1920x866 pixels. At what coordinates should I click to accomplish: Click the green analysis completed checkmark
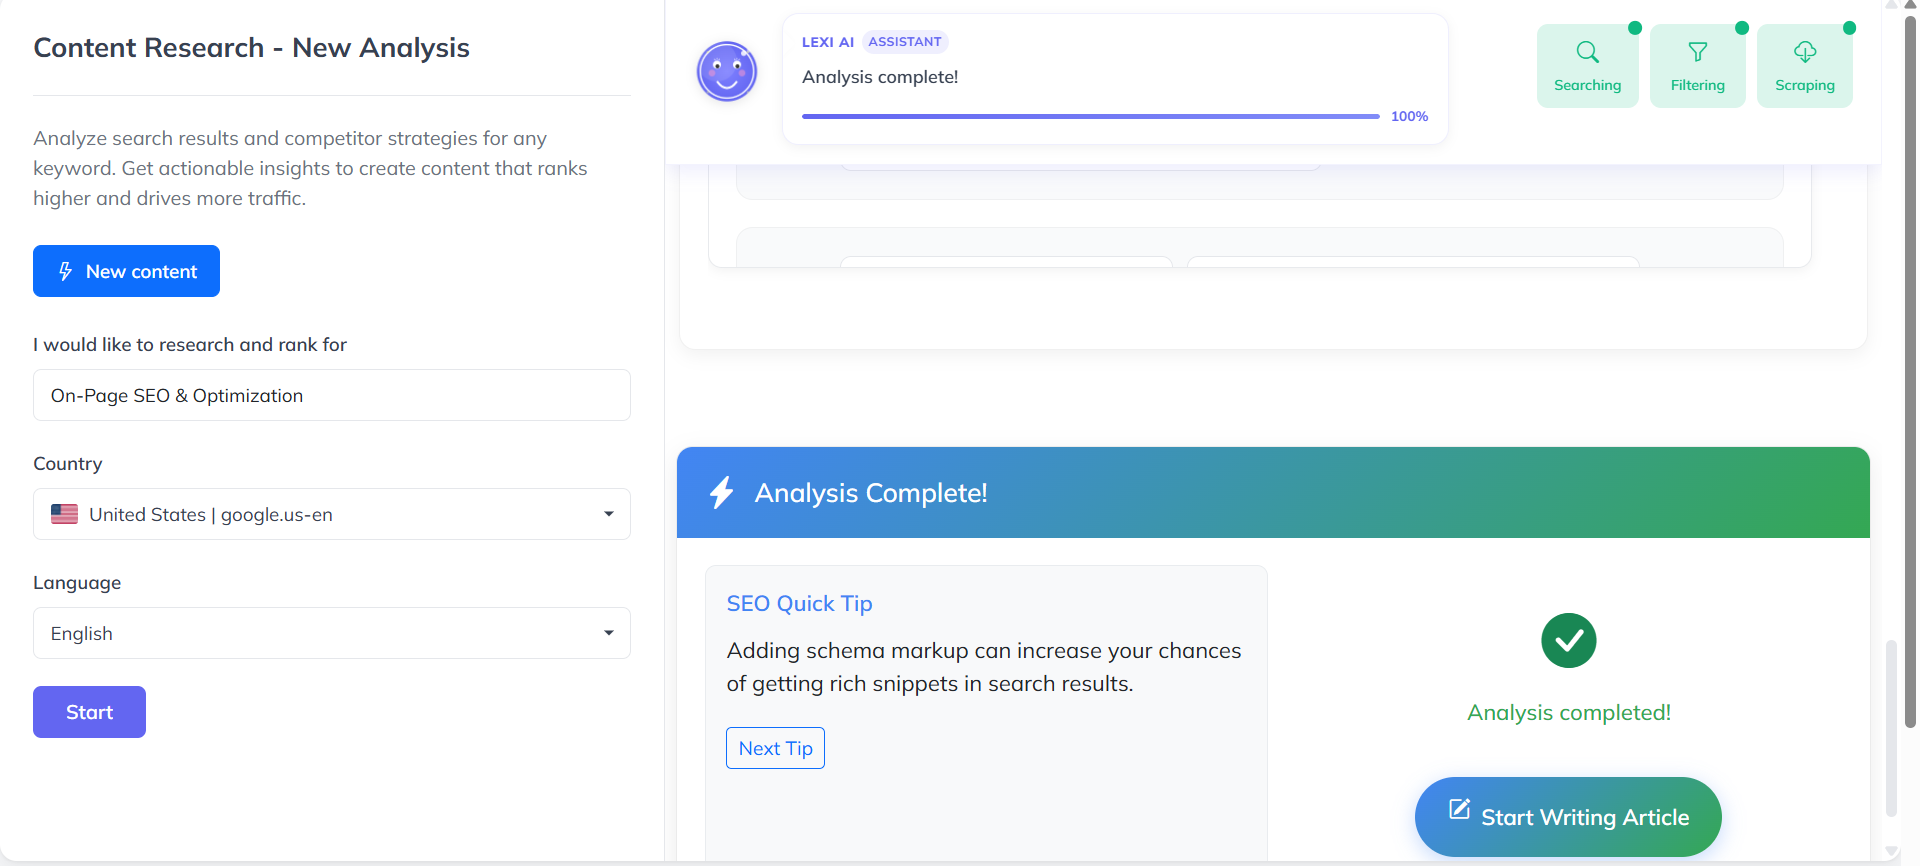(1568, 640)
